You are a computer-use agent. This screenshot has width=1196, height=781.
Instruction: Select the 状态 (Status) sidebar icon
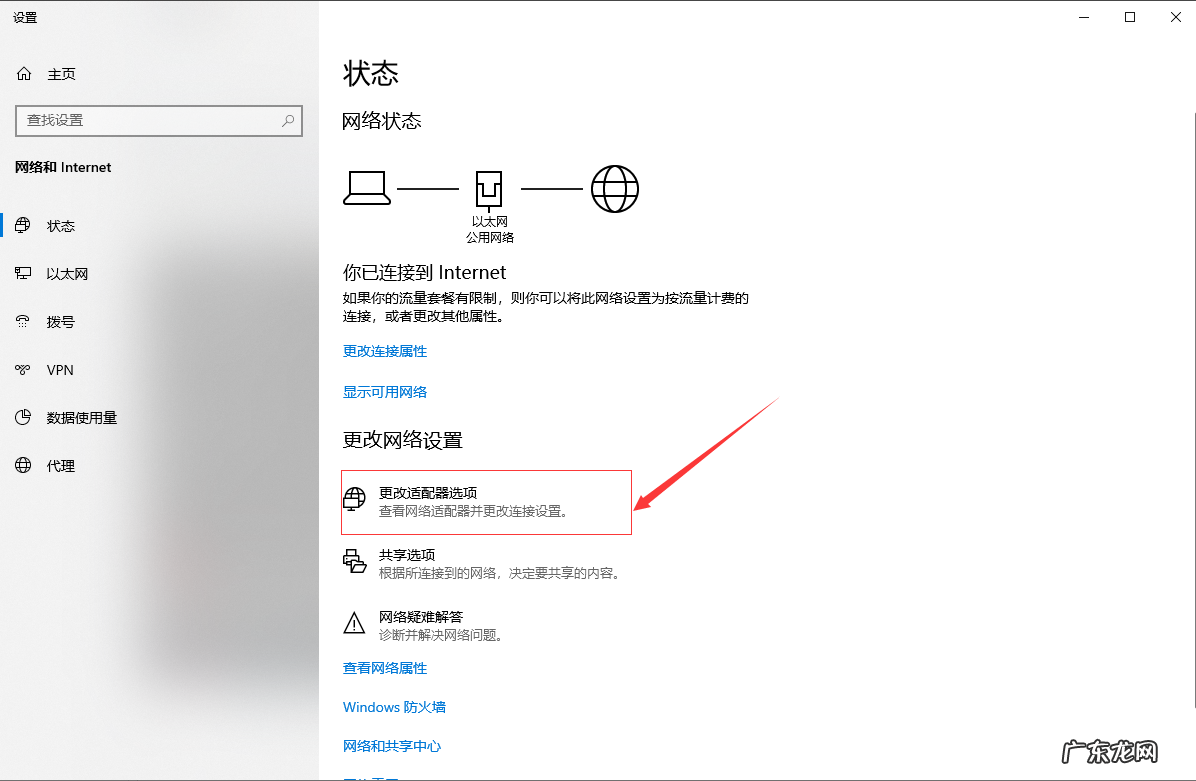coord(23,225)
